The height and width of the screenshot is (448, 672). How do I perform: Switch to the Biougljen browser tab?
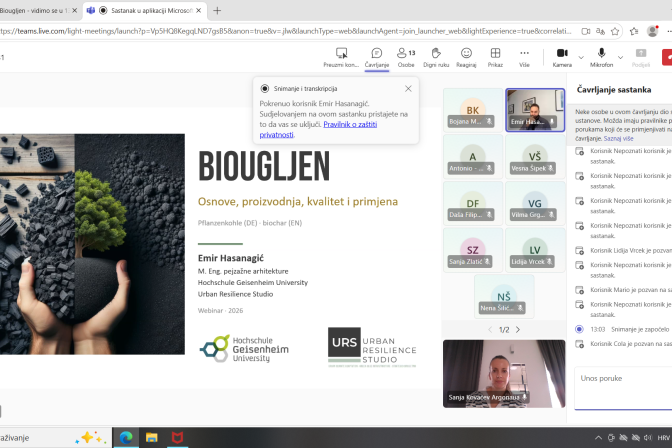(x=35, y=10)
